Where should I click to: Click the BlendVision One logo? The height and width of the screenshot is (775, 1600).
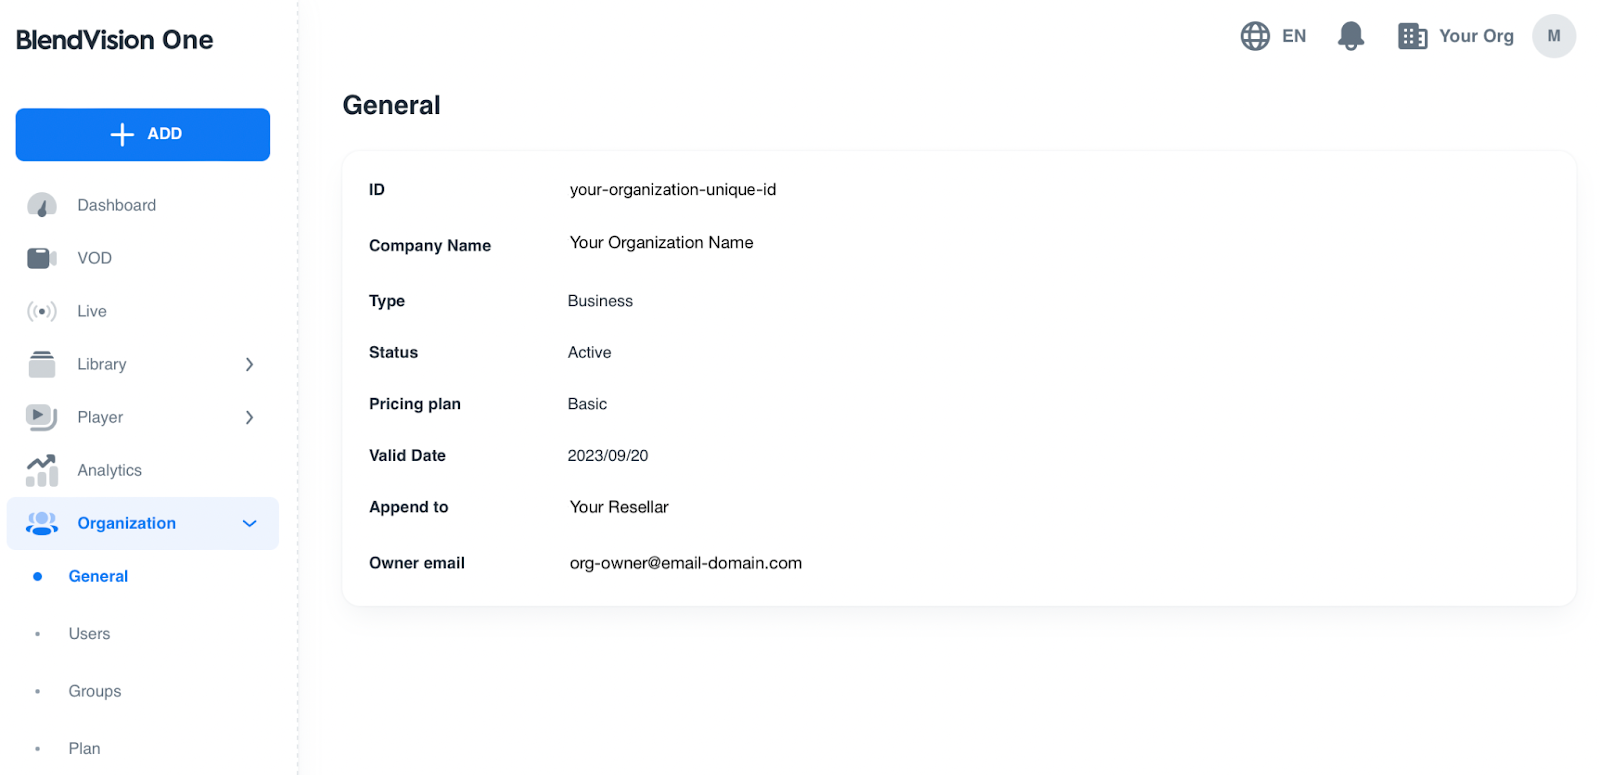point(115,40)
